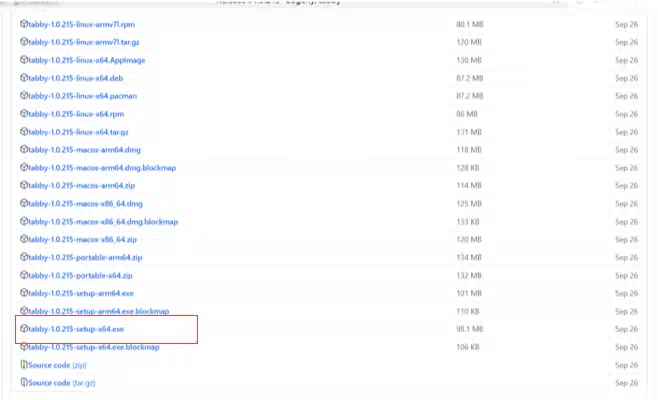658x400 pixels.
Task: Download tabby-1.0.215-macos-arm64.dmg image
Action: (x=84, y=149)
